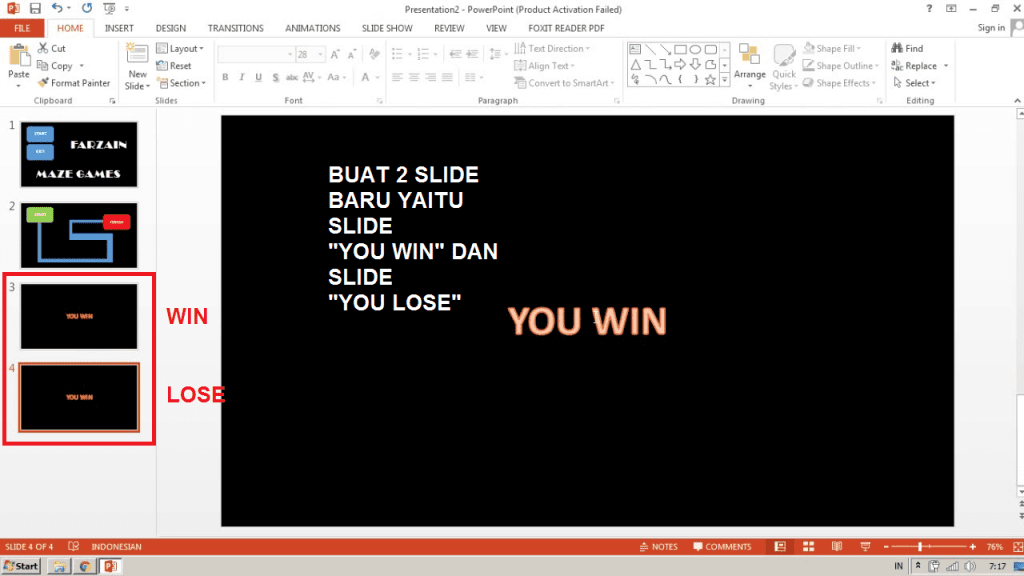Image resolution: width=1024 pixels, height=576 pixels.
Task: Open the Arrange objects menu
Action: tap(749, 67)
